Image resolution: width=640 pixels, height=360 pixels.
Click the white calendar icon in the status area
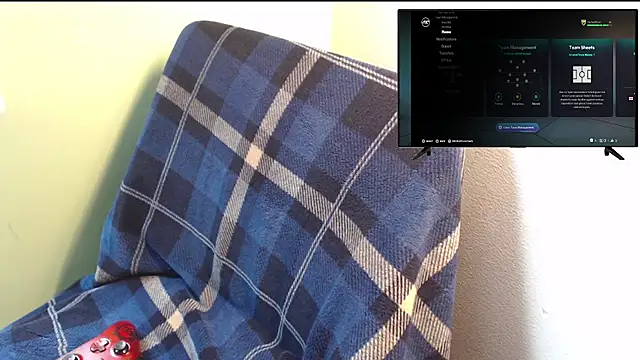[x=591, y=140]
